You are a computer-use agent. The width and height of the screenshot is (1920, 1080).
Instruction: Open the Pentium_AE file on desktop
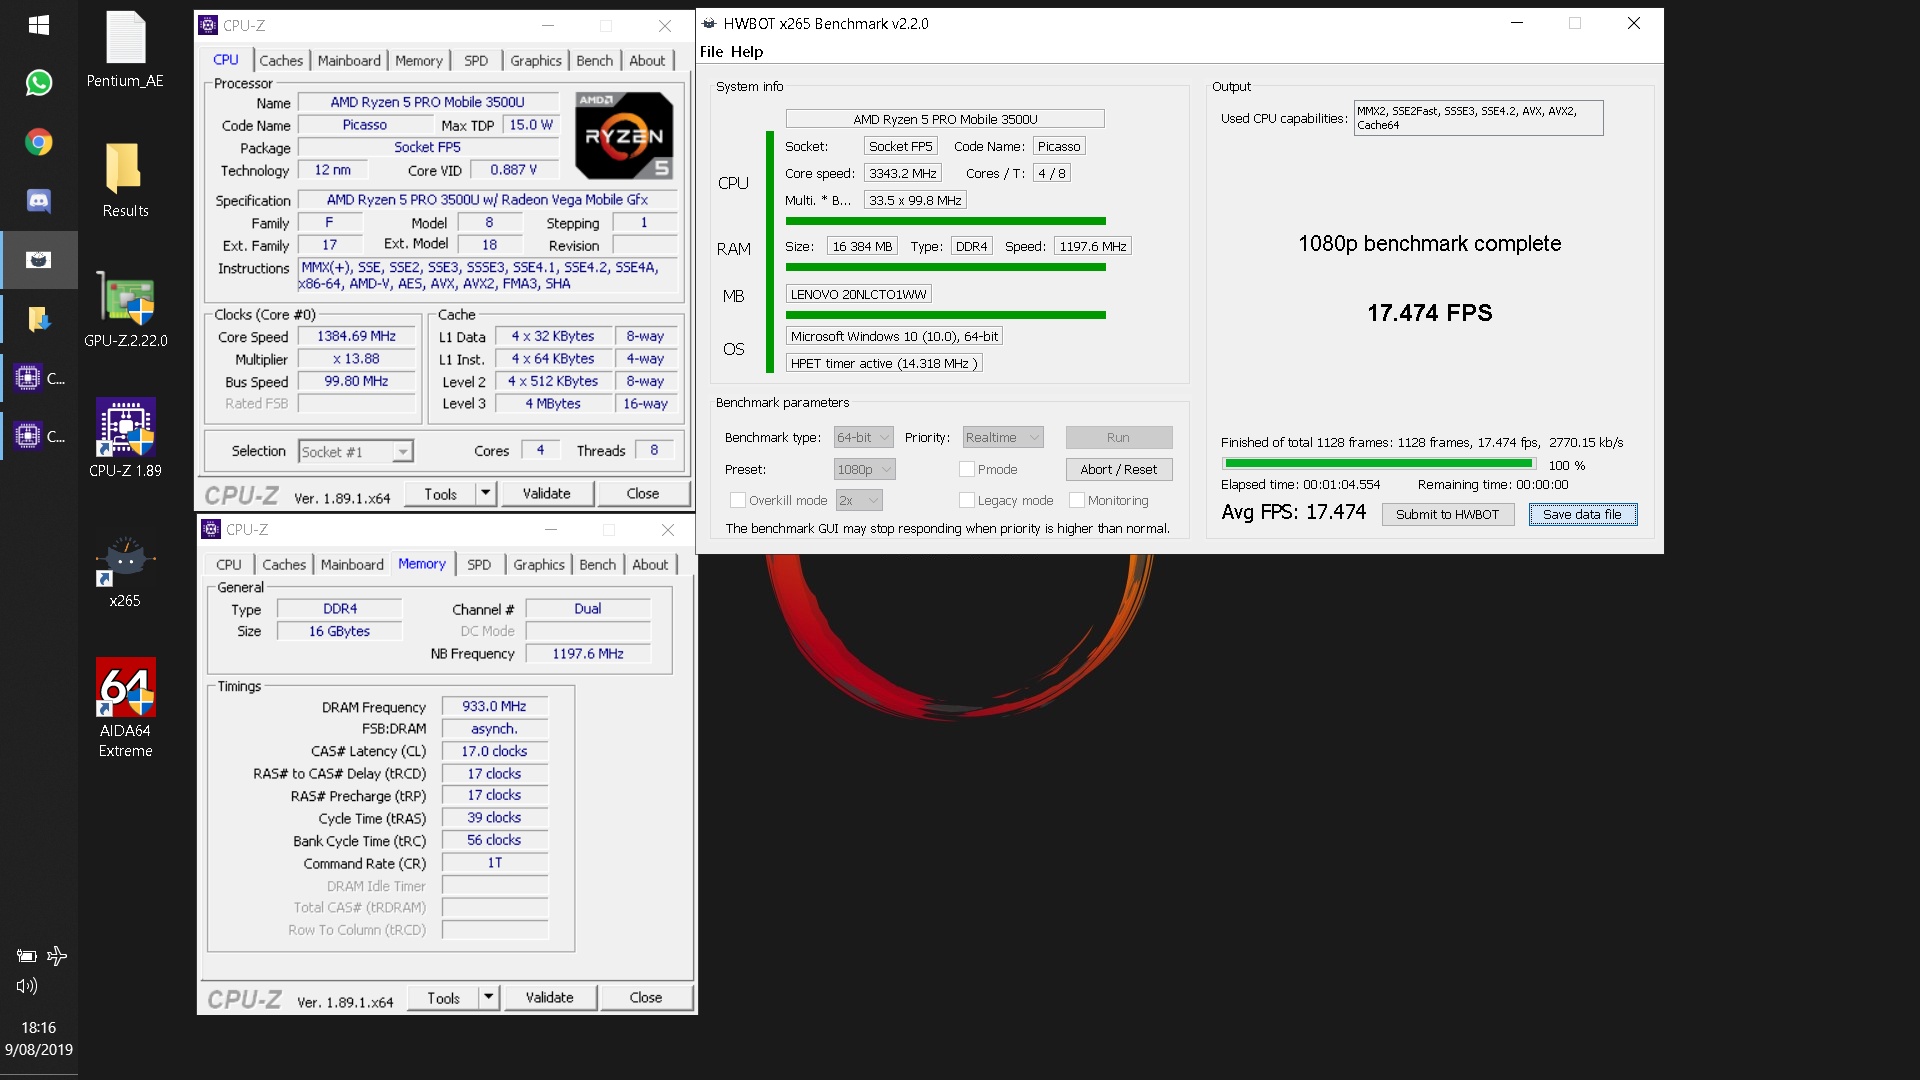[x=125, y=49]
